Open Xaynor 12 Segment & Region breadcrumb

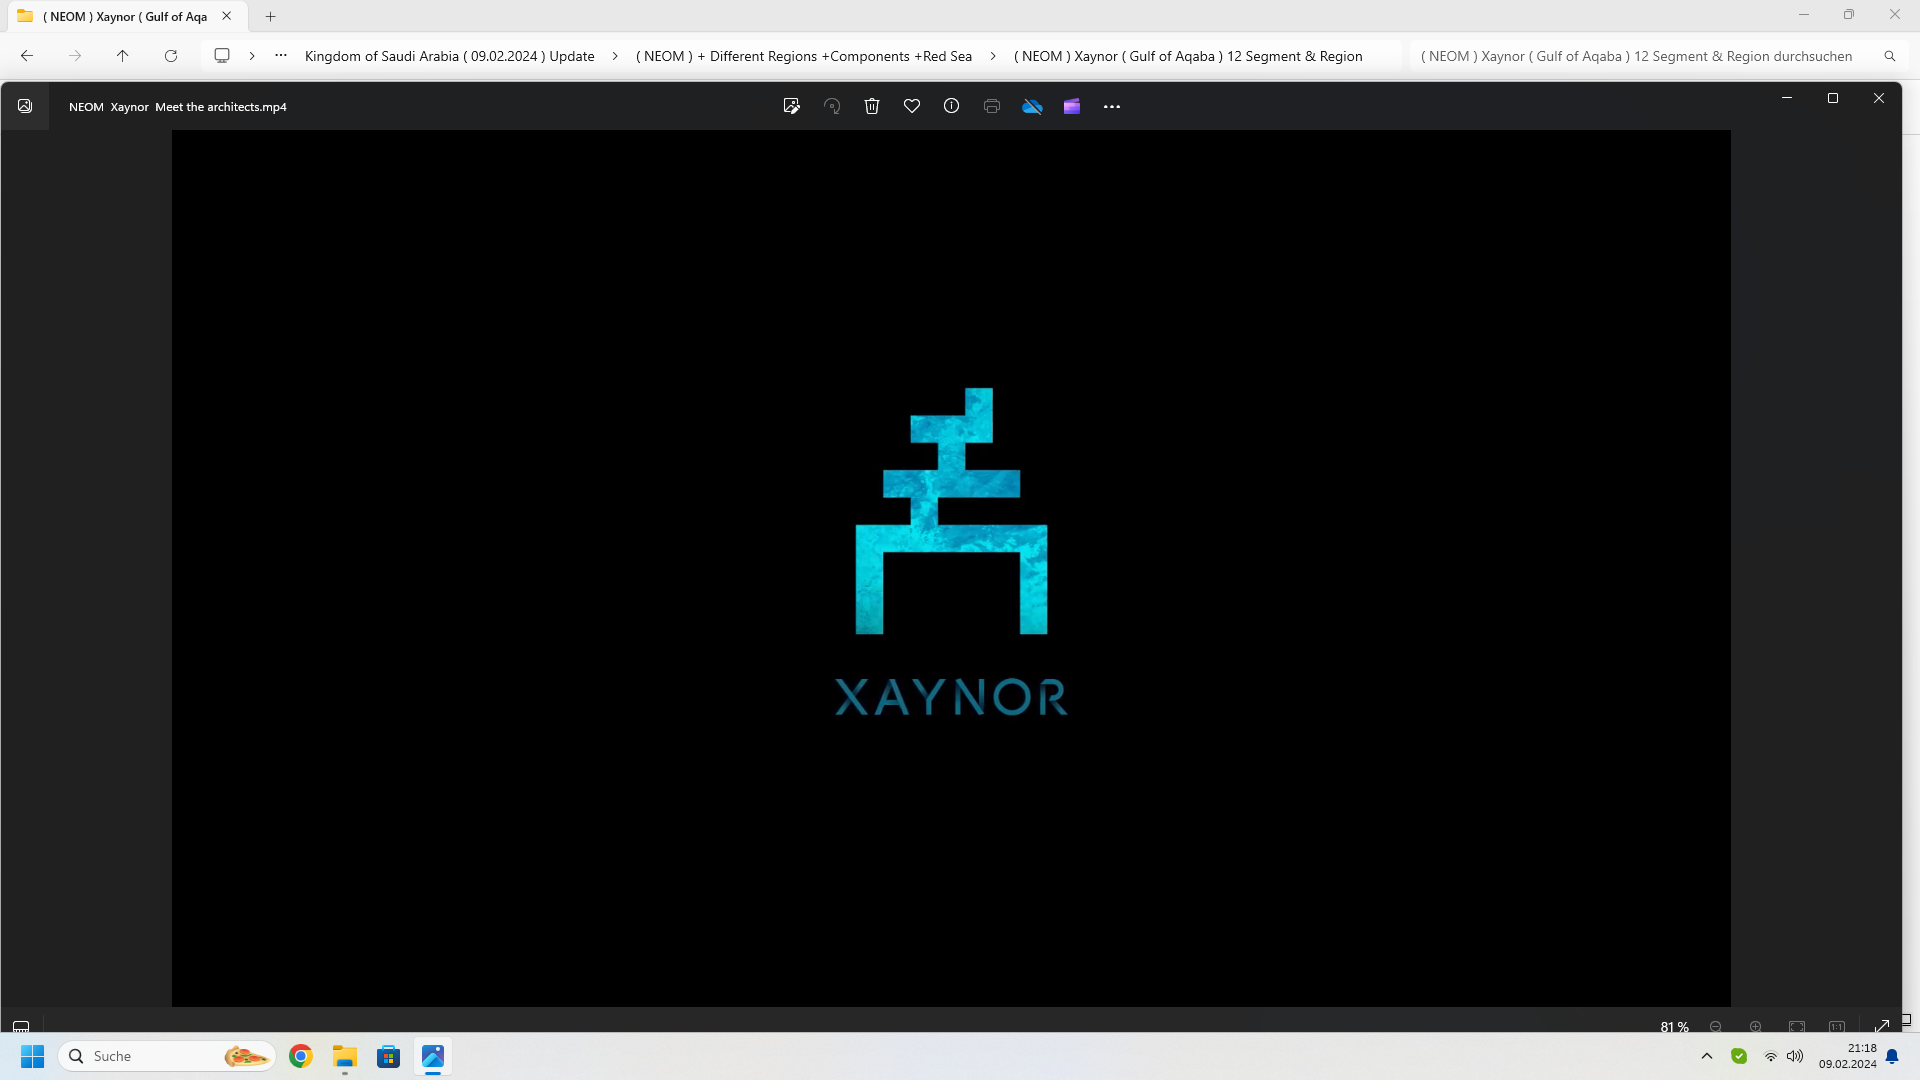pyautogui.click(x=1188, y=56)
